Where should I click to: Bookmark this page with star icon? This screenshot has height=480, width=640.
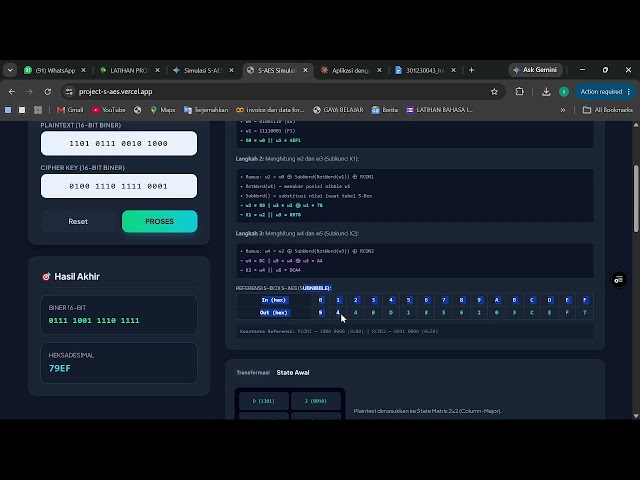494,92
